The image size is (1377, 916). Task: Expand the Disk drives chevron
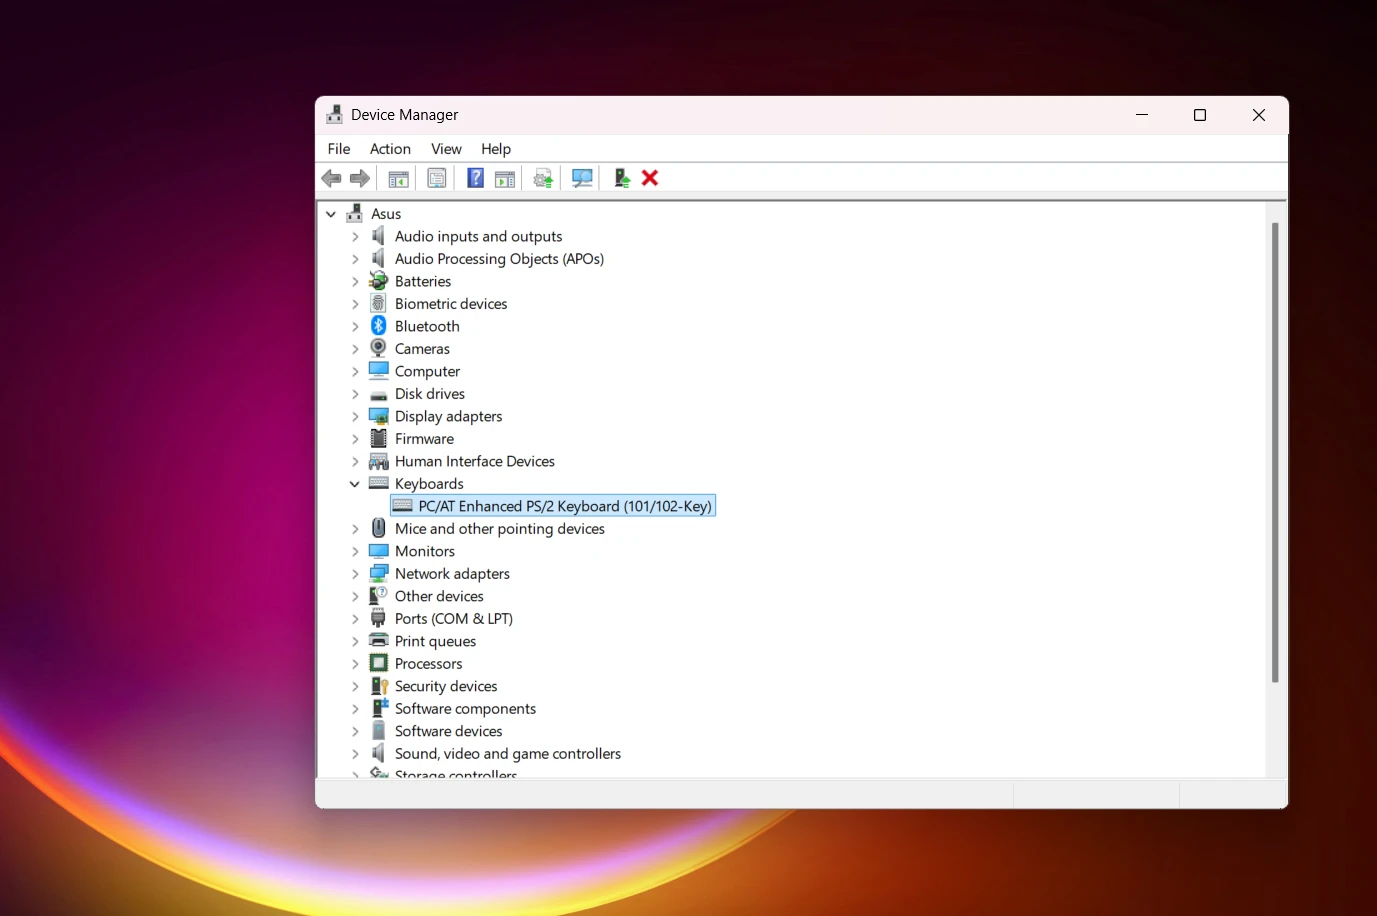tap(355, 394)
